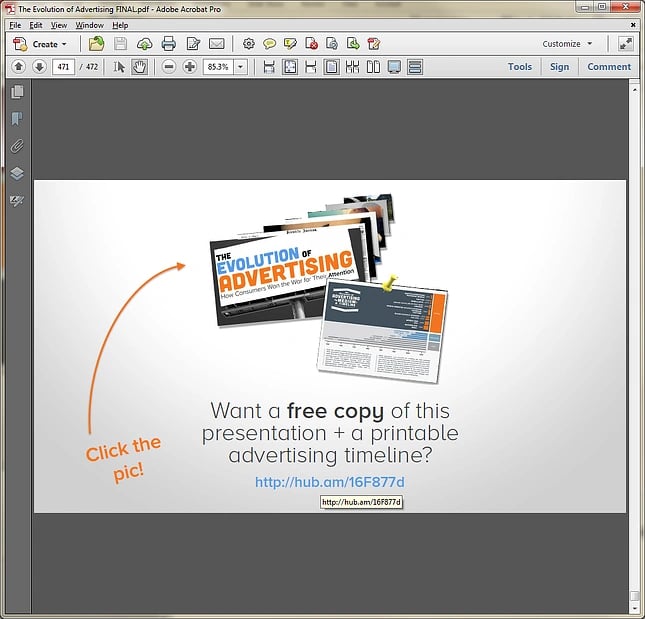The width and height of the screenshot is (645, 619).
Task: Toggle read mode expand icon
Action: 625,44
